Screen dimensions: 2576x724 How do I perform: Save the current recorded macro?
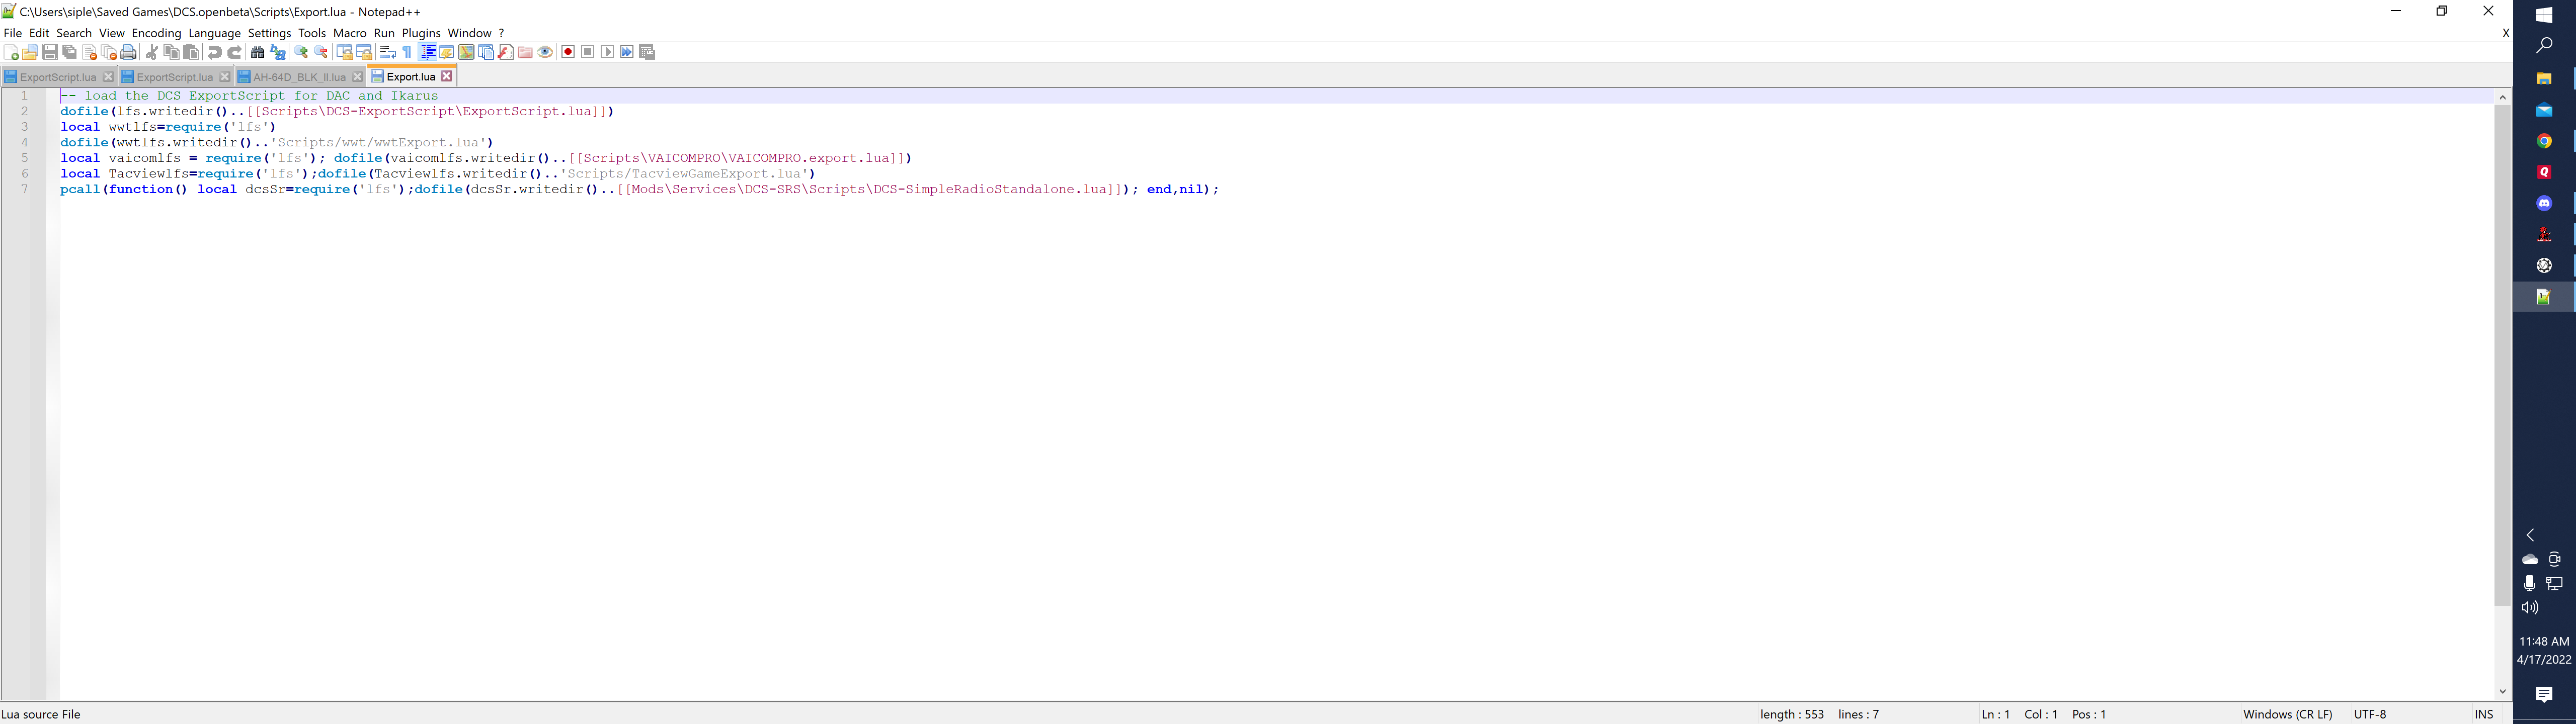pos(647,52)
